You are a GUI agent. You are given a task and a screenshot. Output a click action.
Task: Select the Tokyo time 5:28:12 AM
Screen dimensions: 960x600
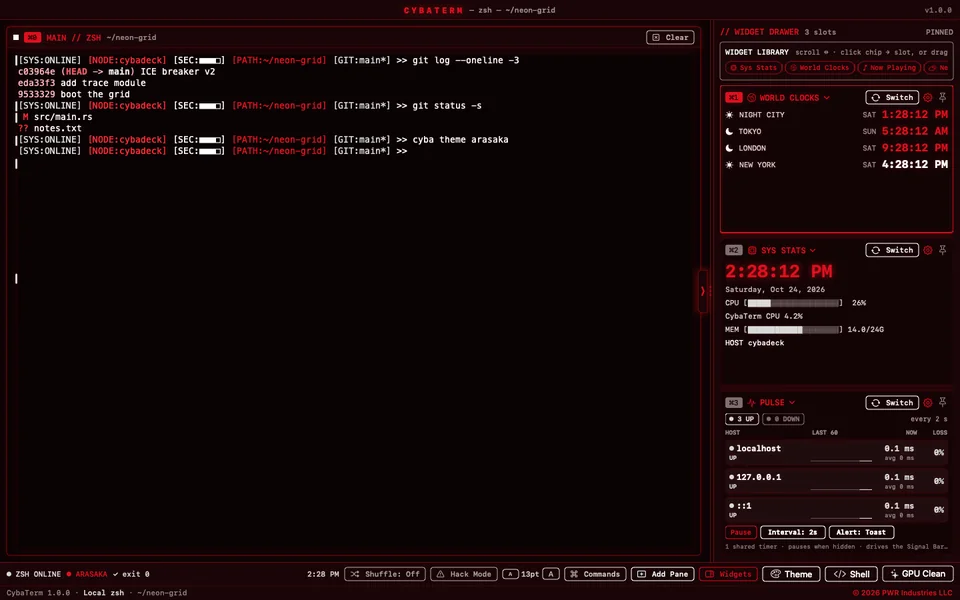[x=915, y=131]
